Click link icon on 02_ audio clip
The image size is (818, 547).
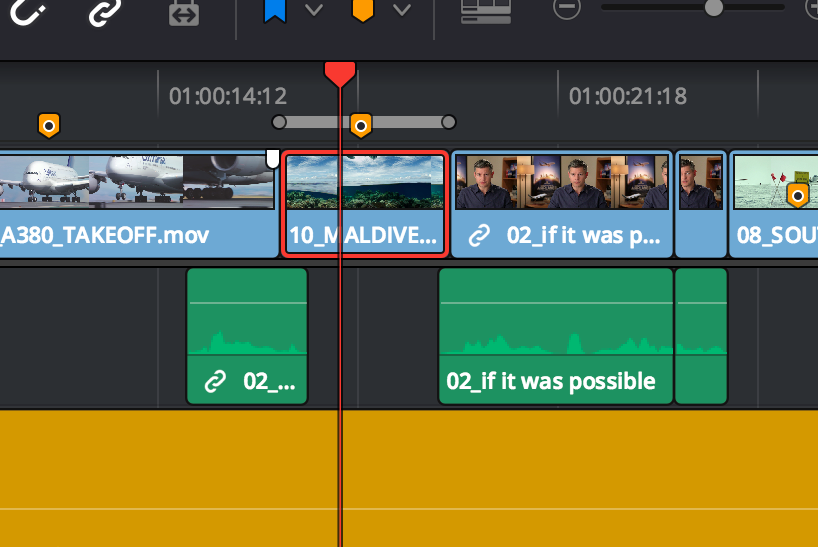(215, 382)
